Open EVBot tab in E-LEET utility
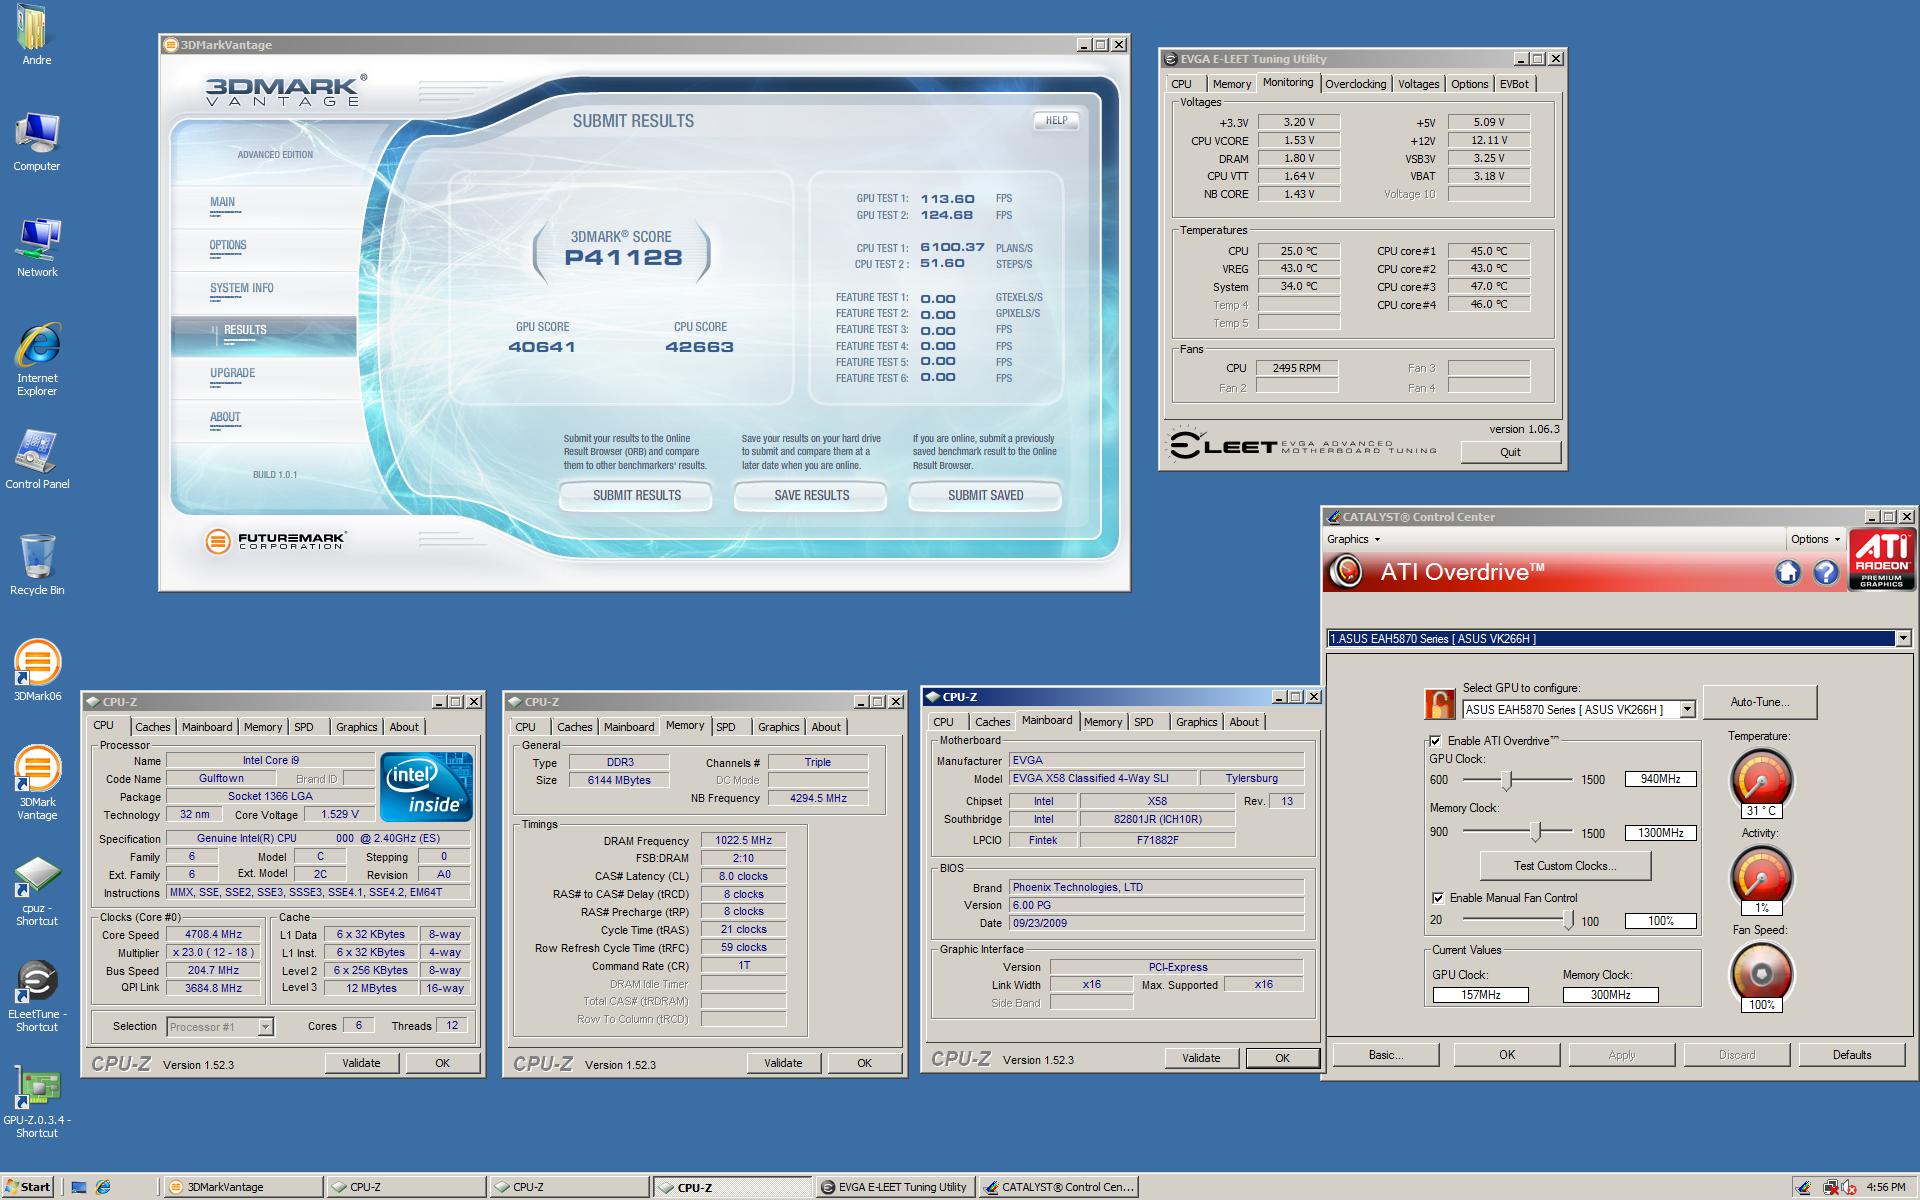 1514,84
